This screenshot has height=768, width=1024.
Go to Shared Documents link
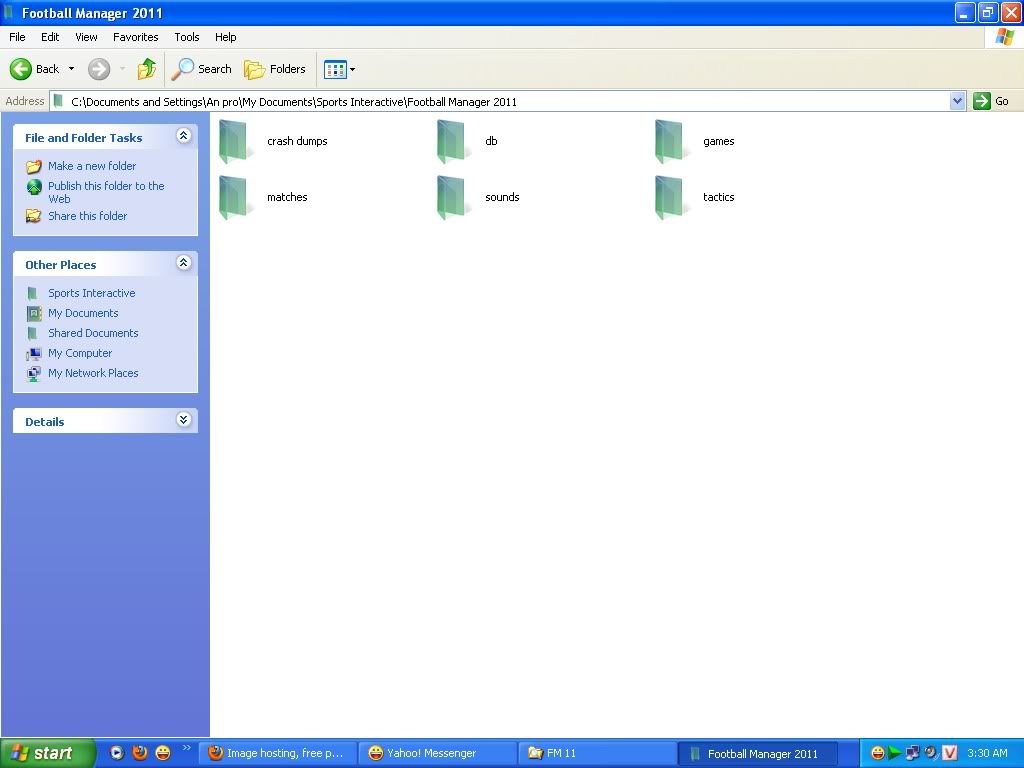93,333
